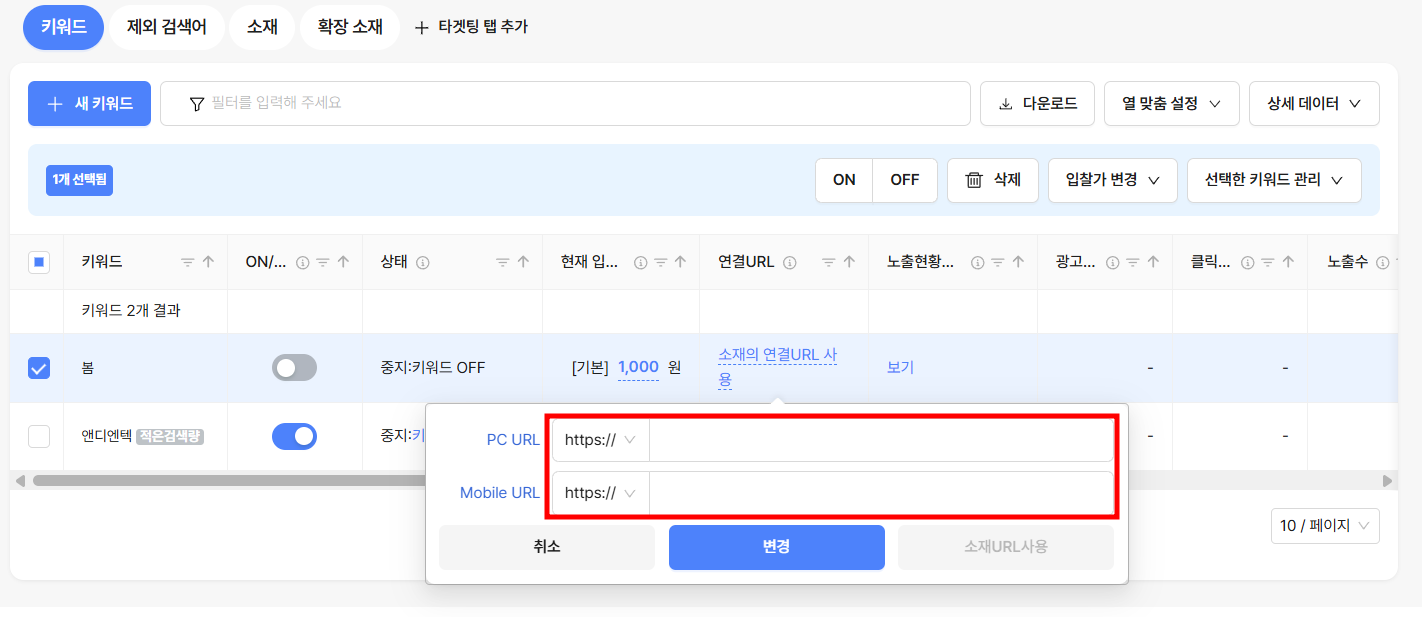Filter the 광고 column

click(x=1132, y=262)
